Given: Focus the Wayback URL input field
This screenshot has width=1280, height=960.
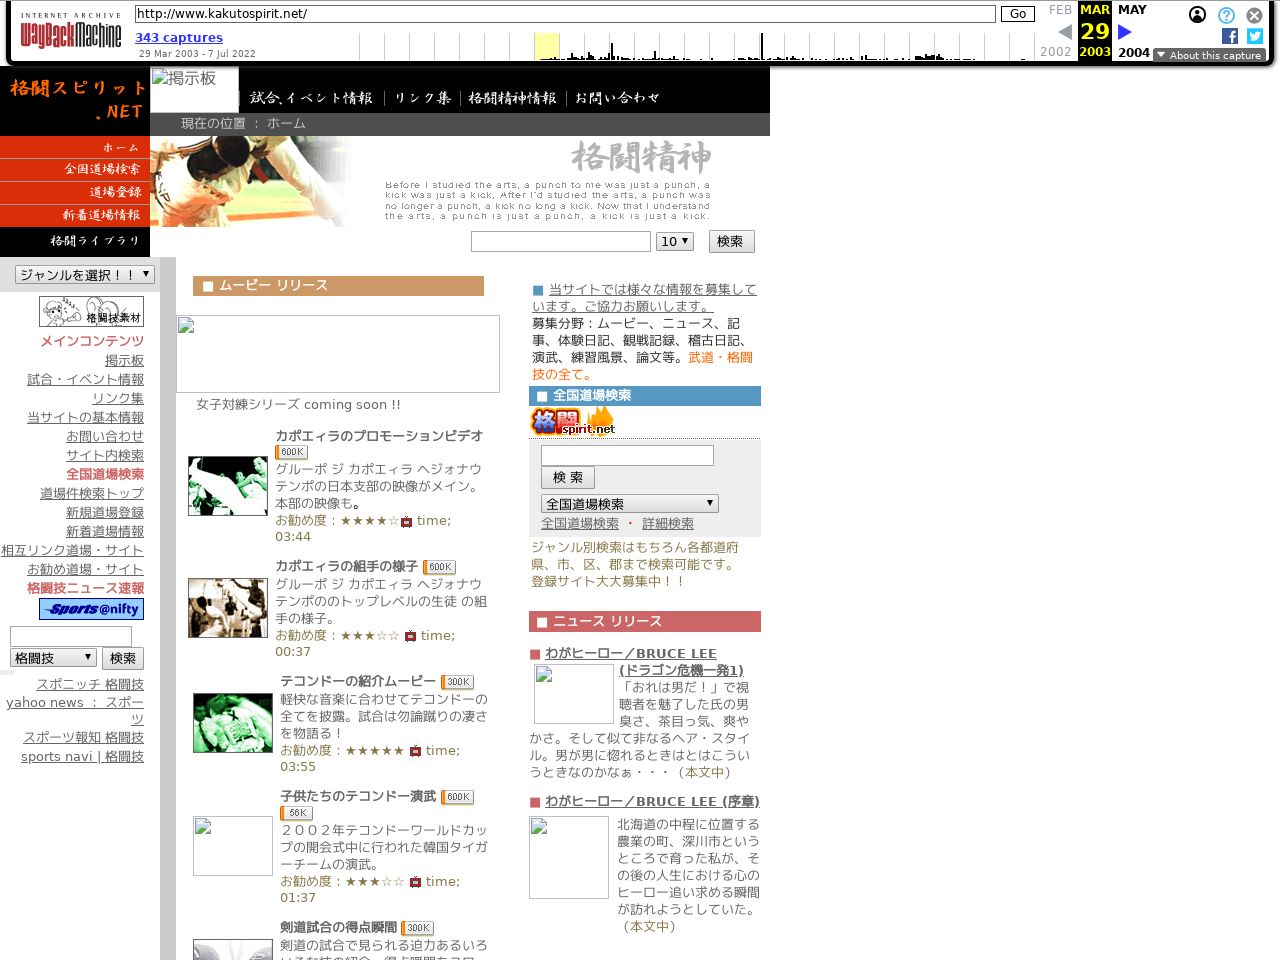Looking at the screenshot, I should [x=565, y=14].
